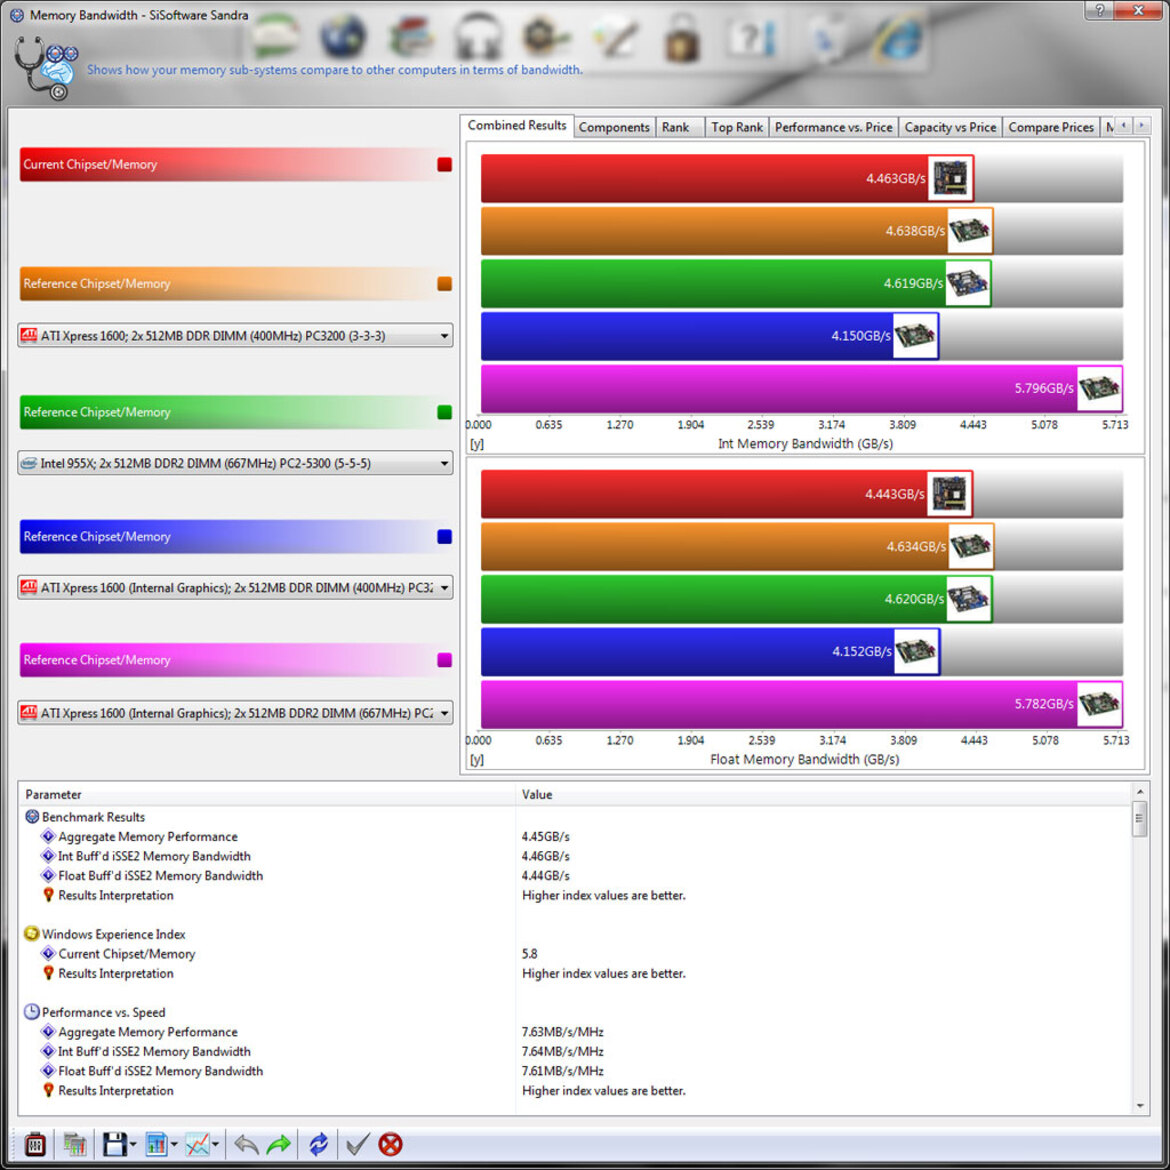Select Current Chipset/Memory 5.8 row
1170x1170 pixels.
coord(575,954)
